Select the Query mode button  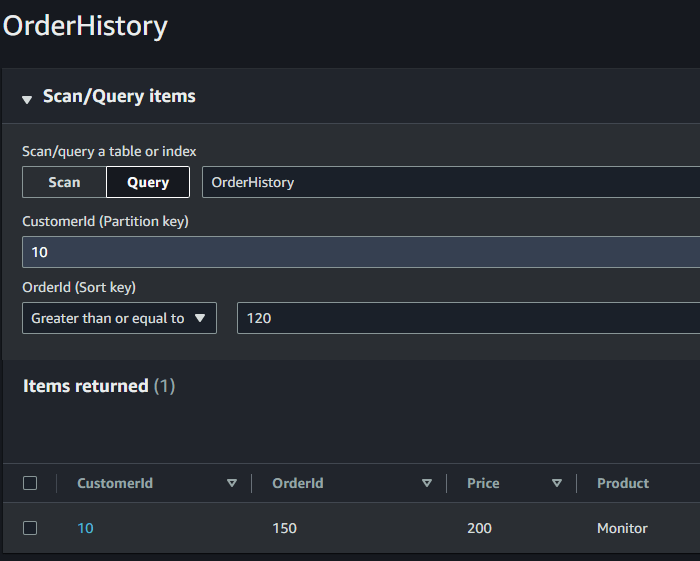click(148, 182)
